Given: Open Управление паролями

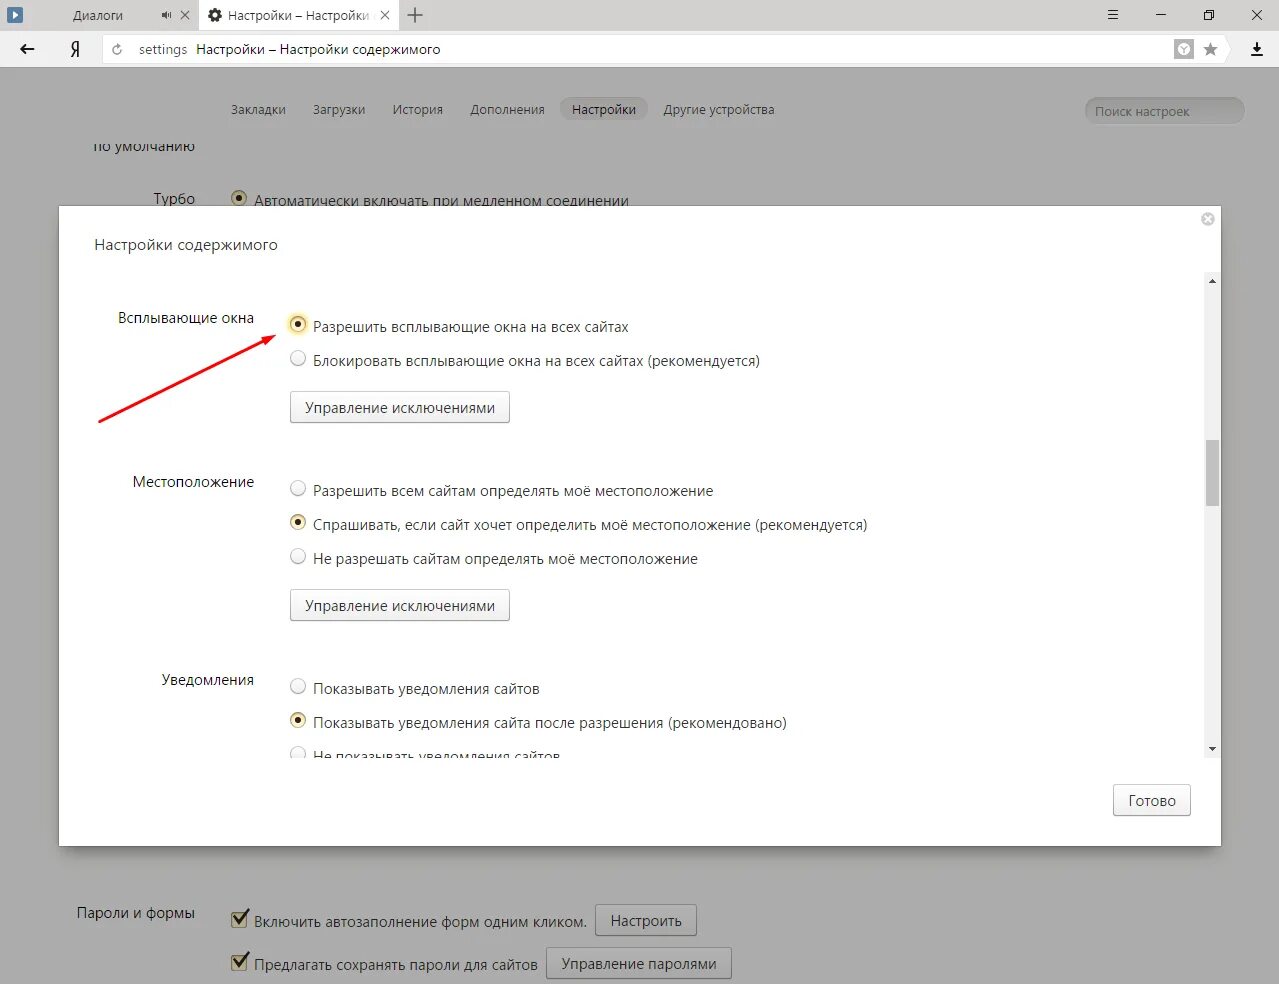Looking at the screenshot, I should (x=639, y=963).
